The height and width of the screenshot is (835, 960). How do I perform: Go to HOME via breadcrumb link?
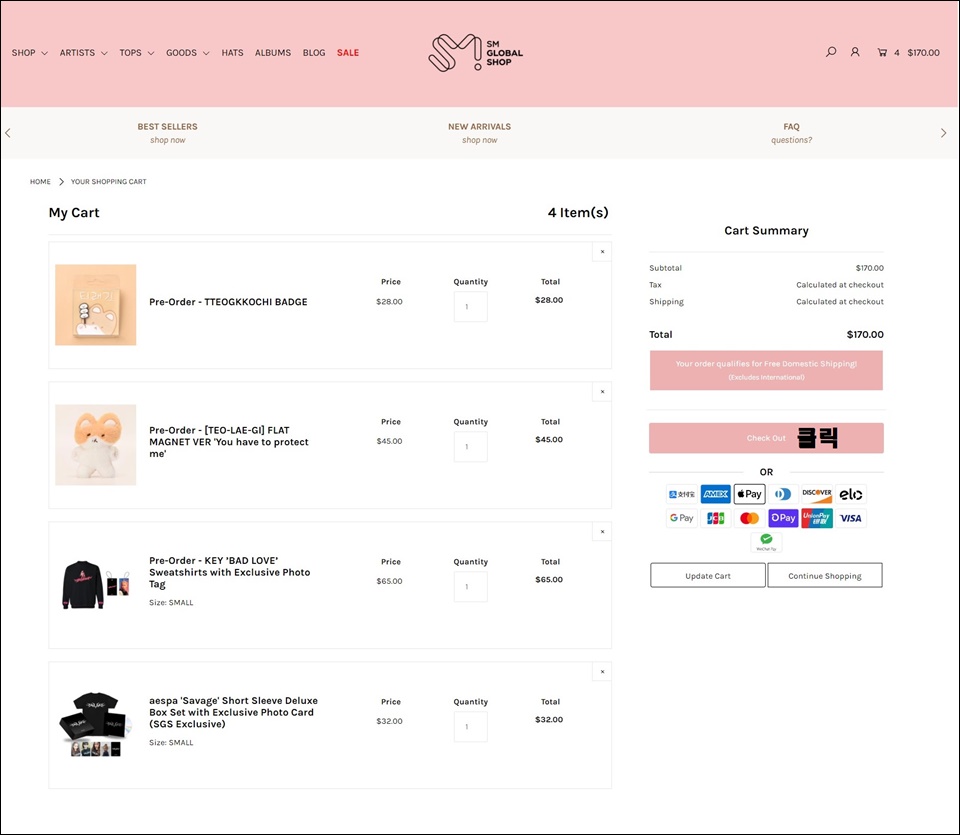(x=40, y=182)
